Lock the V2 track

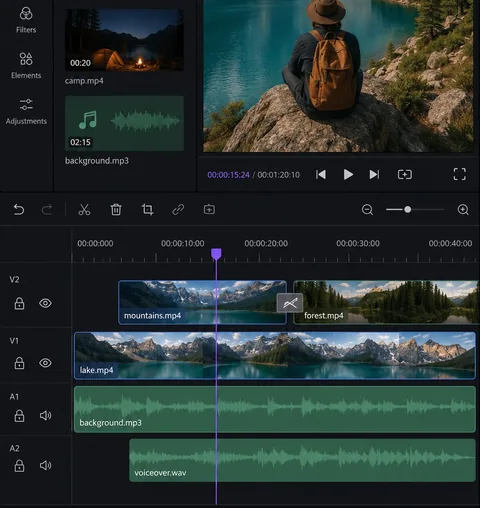pyautogui.click(x=19, y=303)
